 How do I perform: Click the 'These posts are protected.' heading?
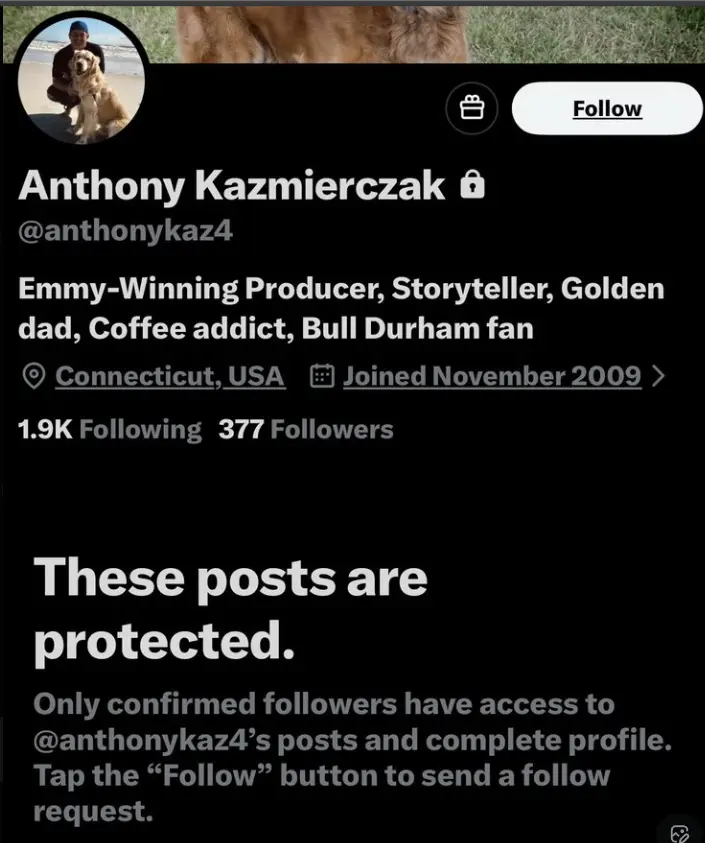point(230,608)
